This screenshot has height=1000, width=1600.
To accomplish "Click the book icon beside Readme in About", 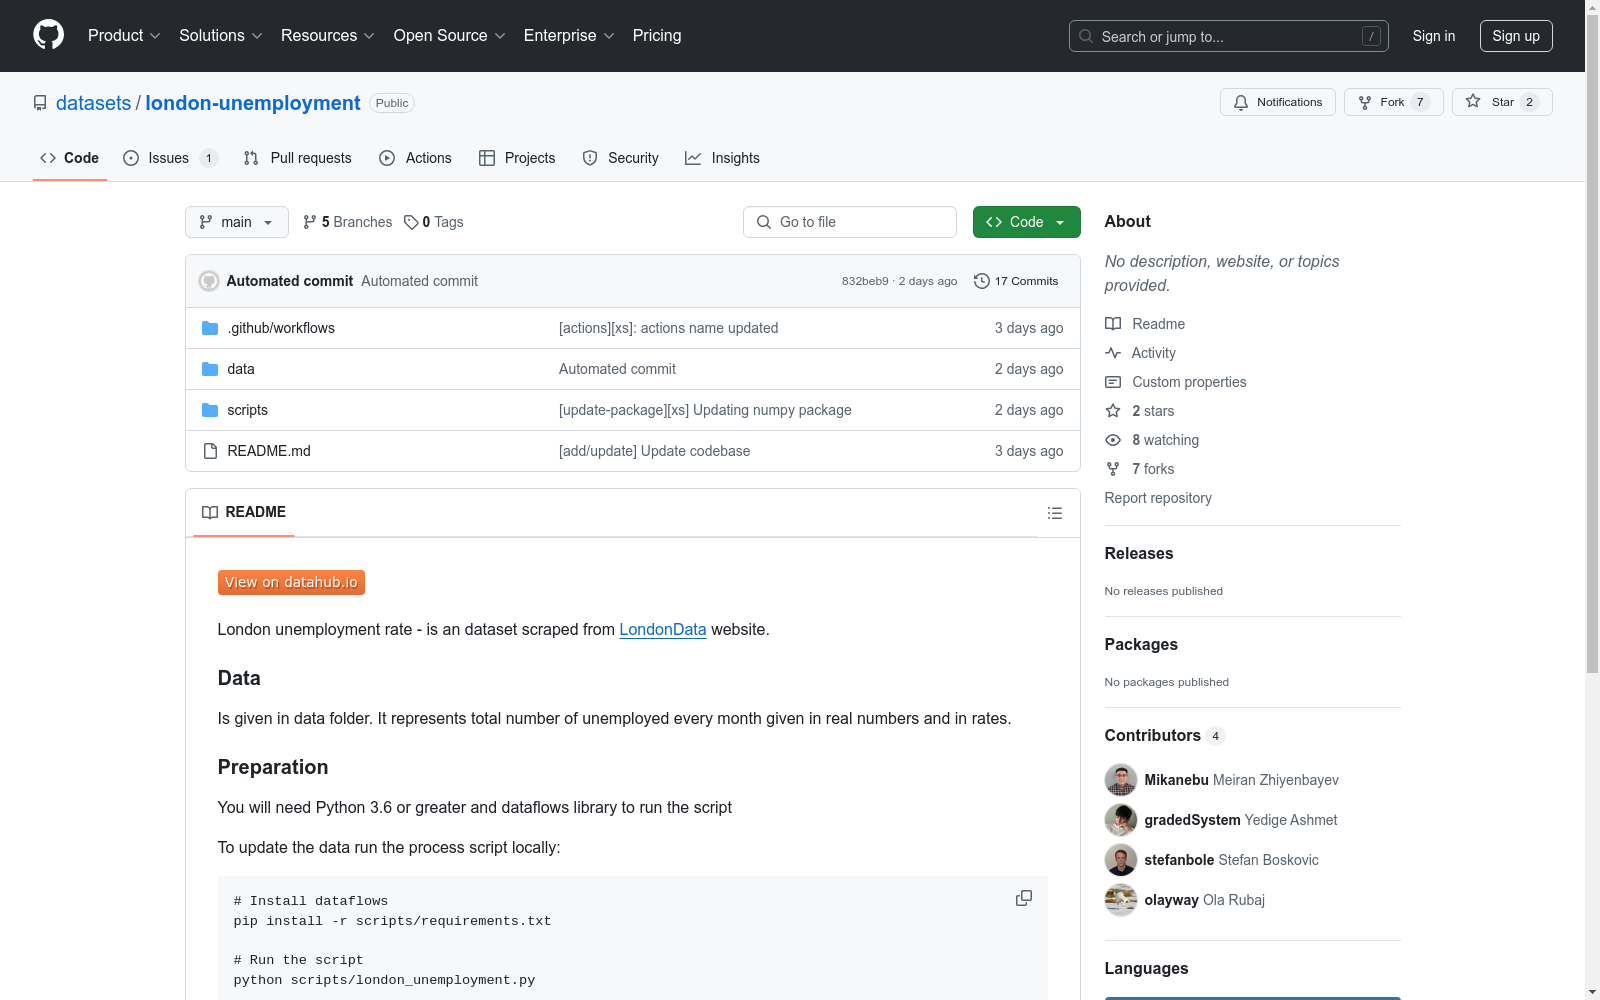I will point(1113,324).
